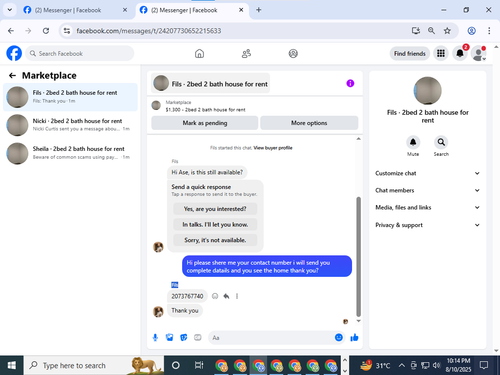Open the Friends icon in top navigation
Viewport: 500px width, 375px height.
(x=246, y=53)
